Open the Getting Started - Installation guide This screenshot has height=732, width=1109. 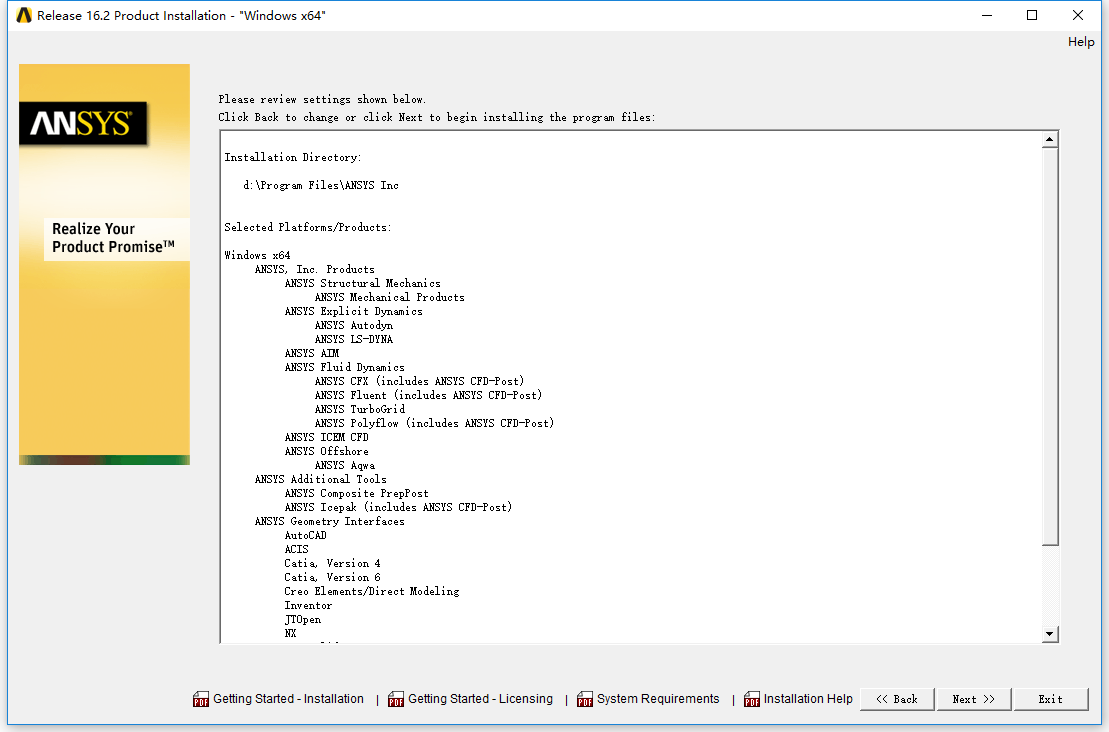(289, 699)
